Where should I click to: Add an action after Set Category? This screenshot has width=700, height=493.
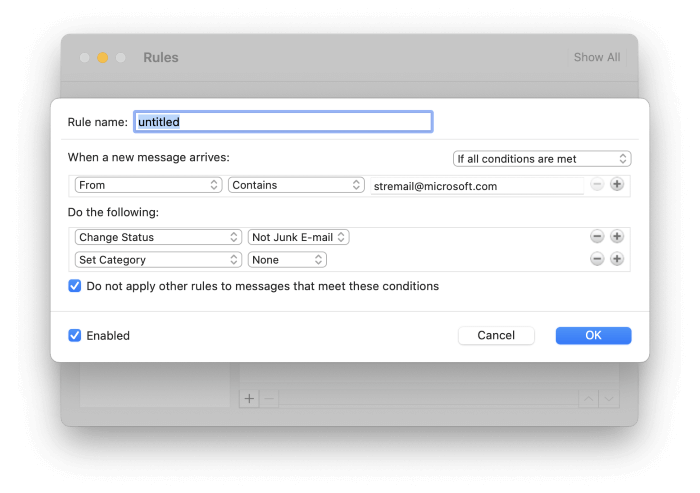click(617, 259)
